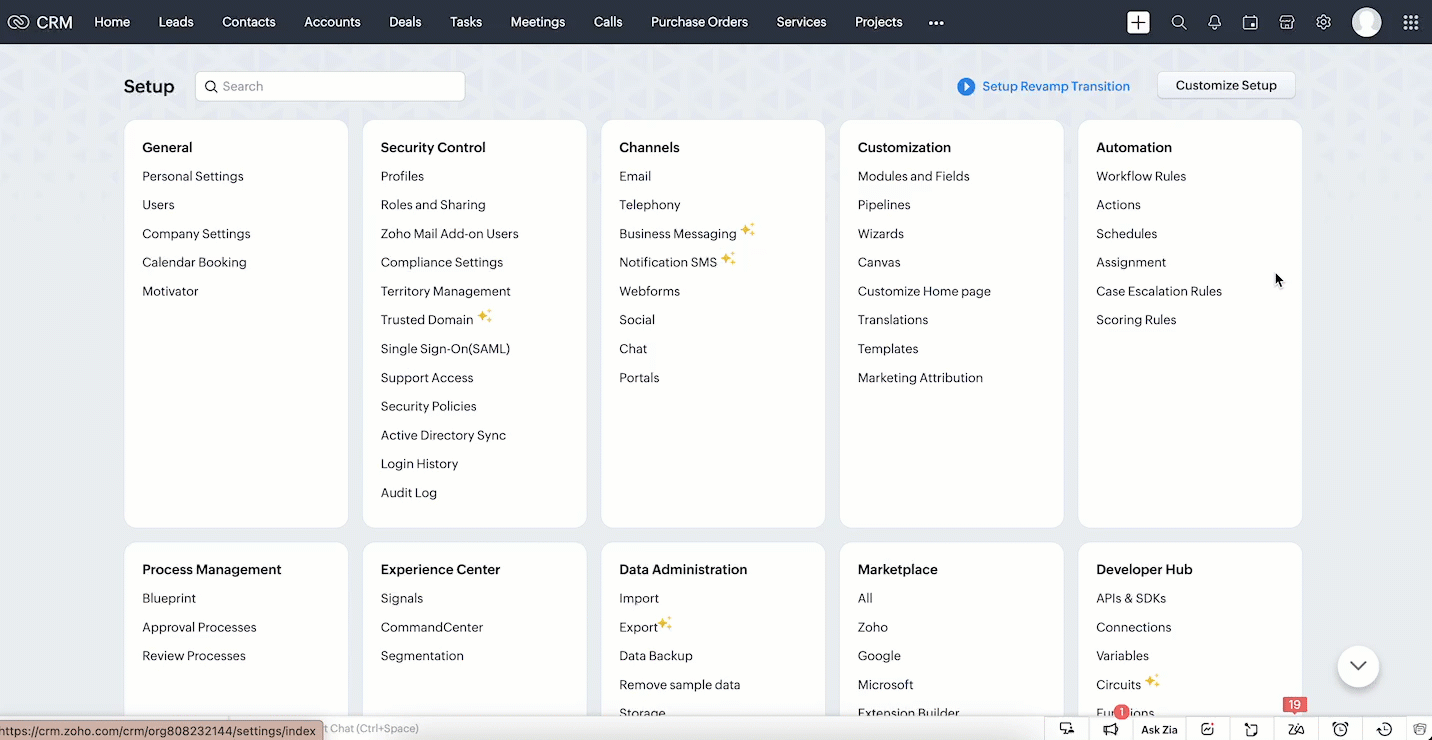This screenshot has height=740, width=1432.
Task: Open Data Backup under Data Administration
Action: [656, 656]
